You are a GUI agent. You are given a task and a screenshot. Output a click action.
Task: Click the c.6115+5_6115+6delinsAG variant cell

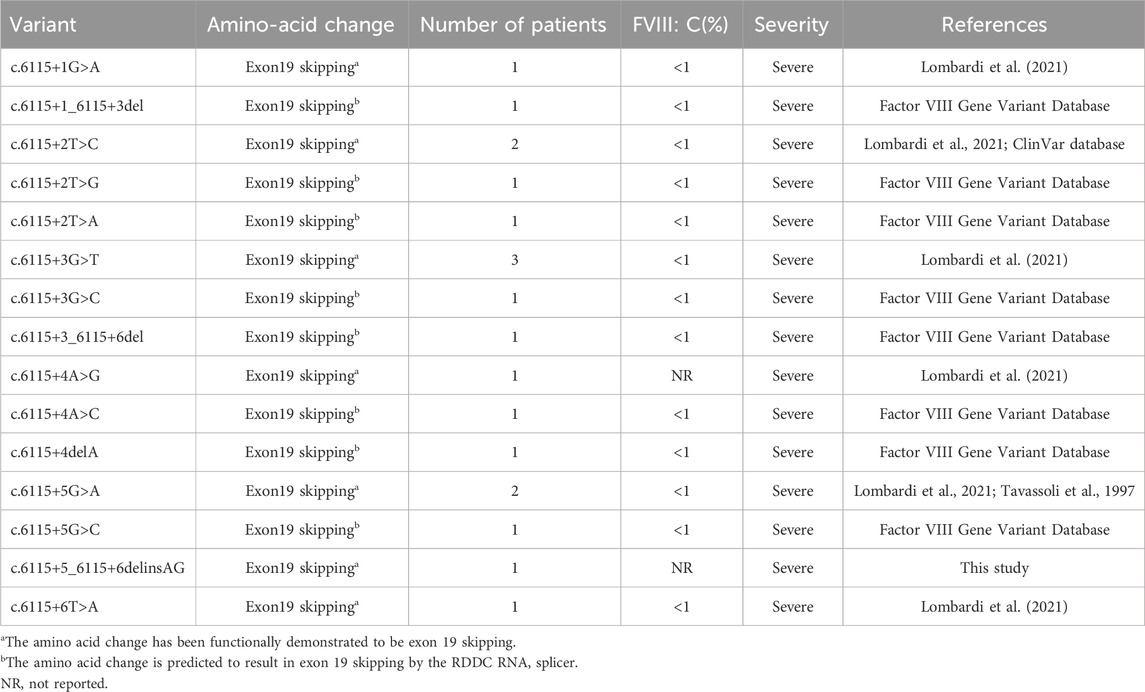(x=96, y=568)
